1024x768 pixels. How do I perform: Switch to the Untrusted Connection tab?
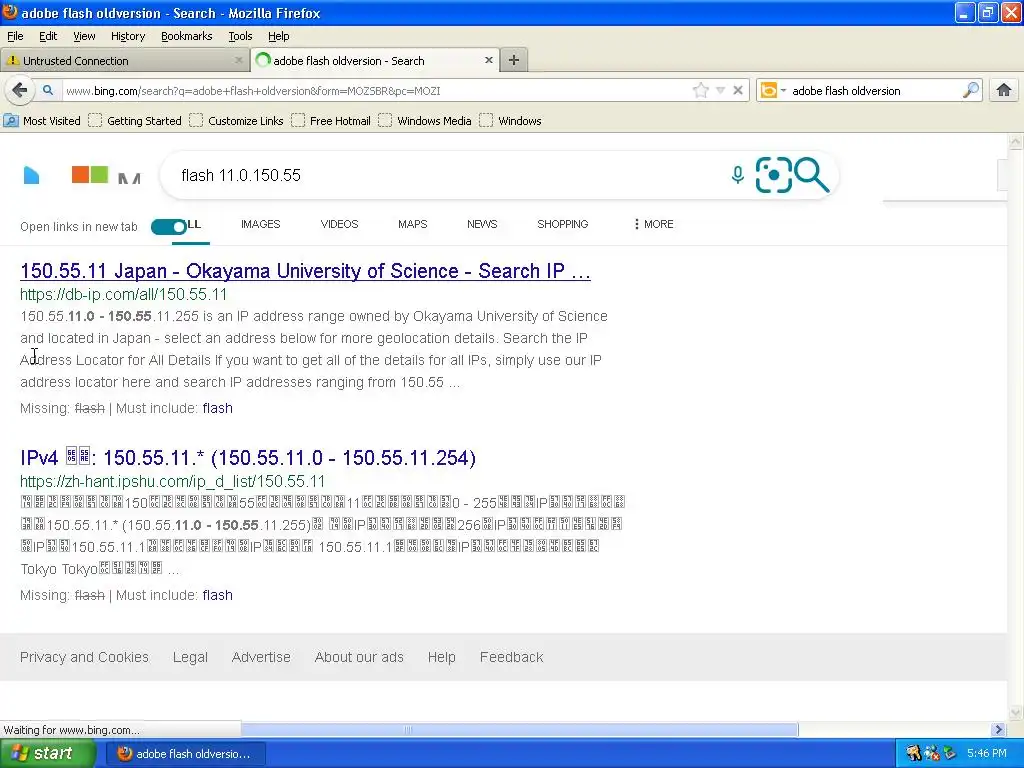pyautogui.click(x=124, y=60)
